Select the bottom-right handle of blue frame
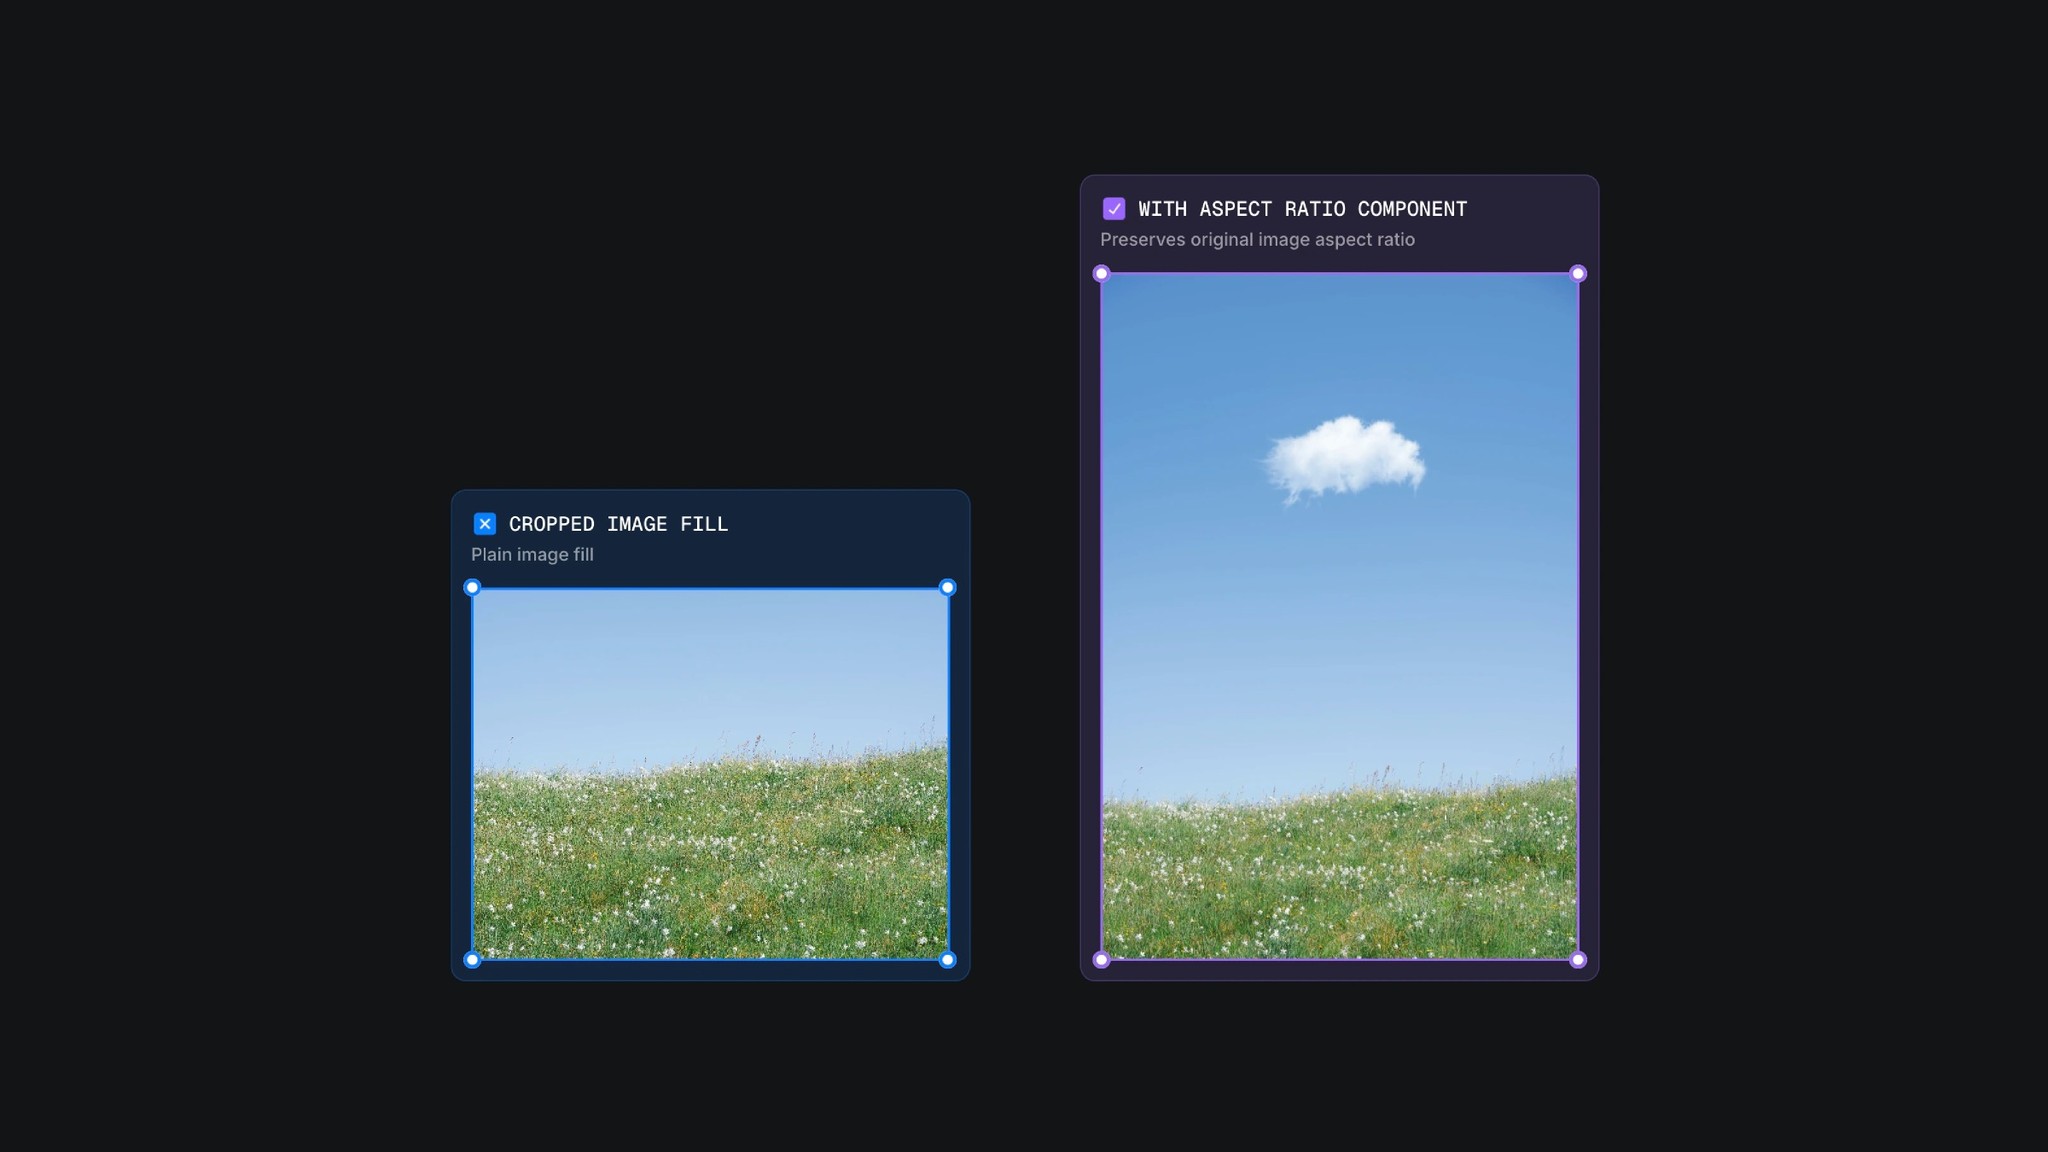The height and width of the screenshot is (1152, 2048). (947, 959)
